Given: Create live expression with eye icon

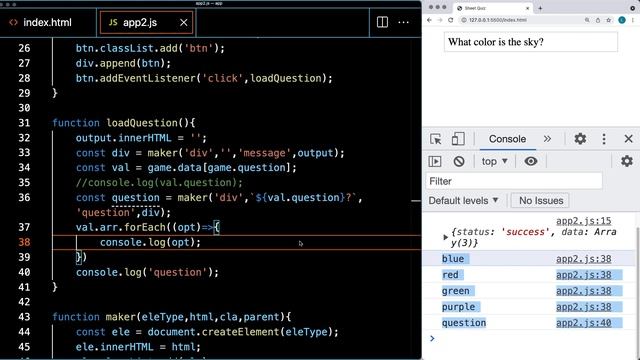Looking at the screenshot, I should tap(531, 161).
